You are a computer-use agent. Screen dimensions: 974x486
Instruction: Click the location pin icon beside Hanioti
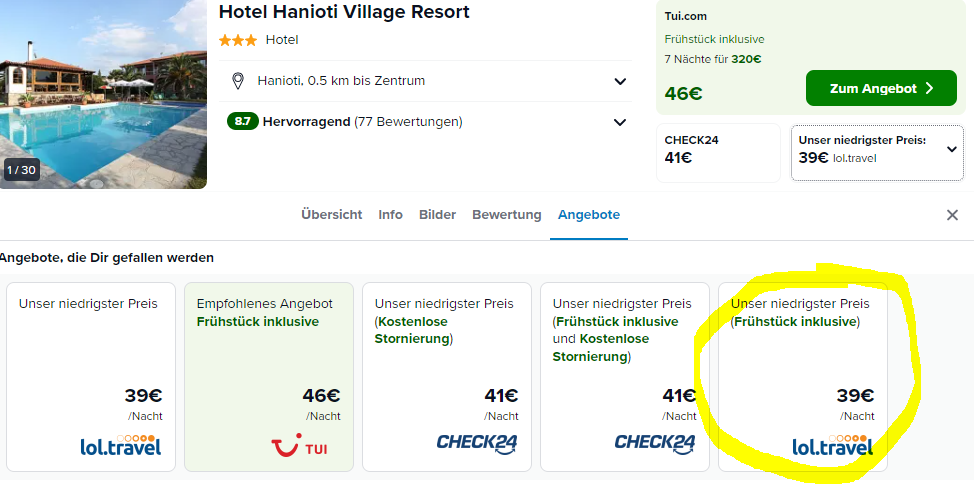(x=237, y=81)
